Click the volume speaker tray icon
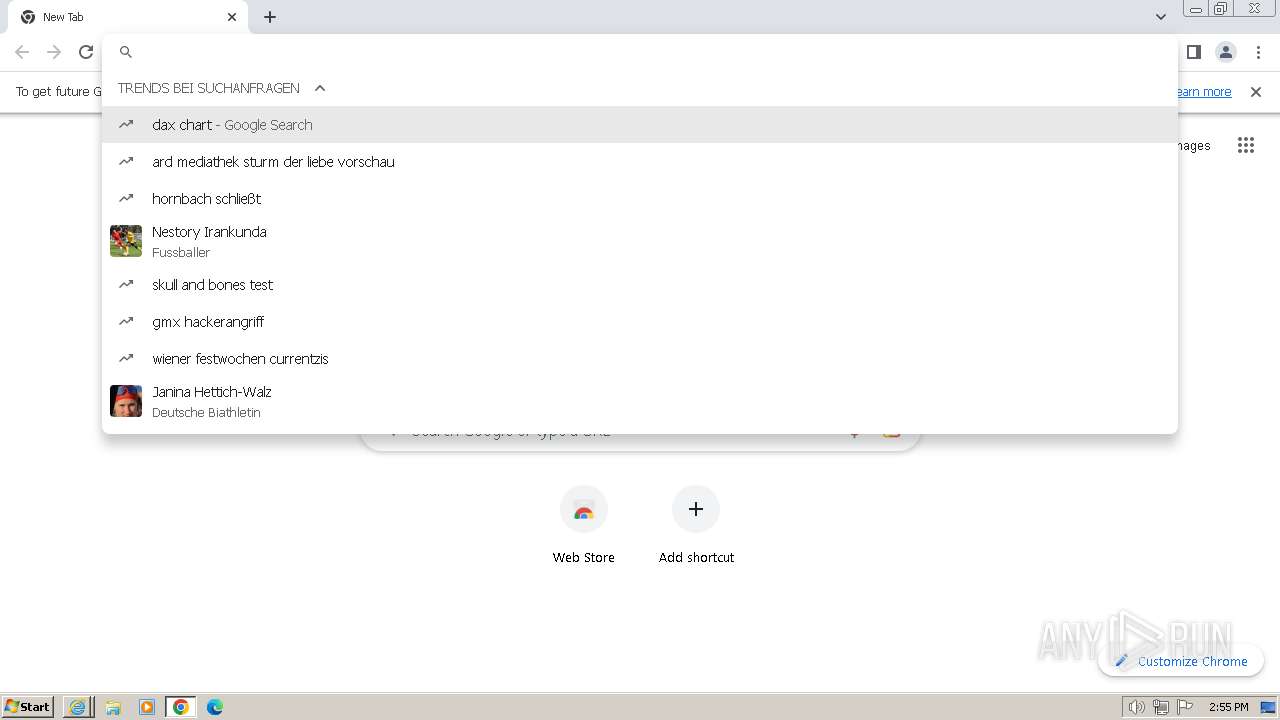 (1137, 707)
